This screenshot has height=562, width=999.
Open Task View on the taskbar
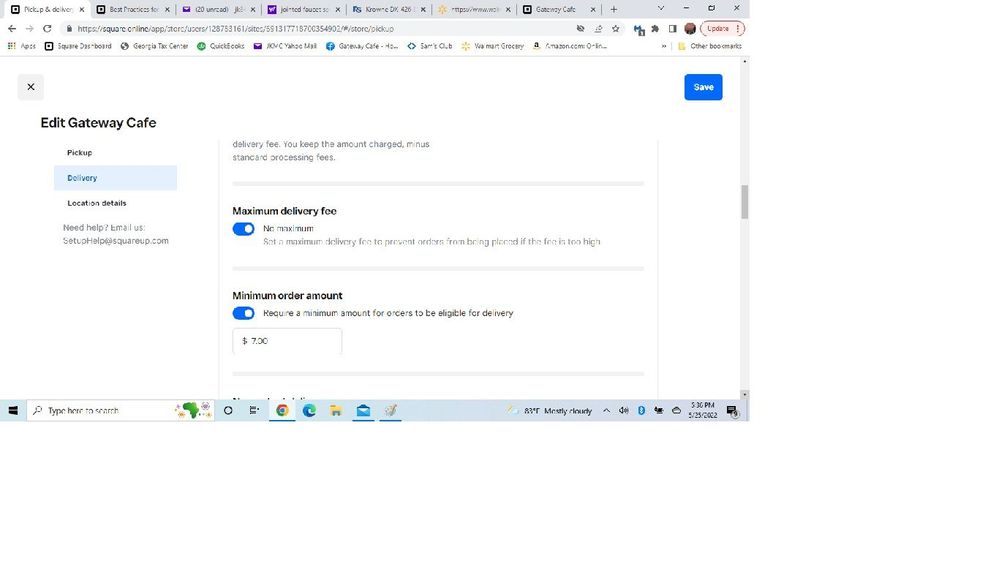point(254,411)
